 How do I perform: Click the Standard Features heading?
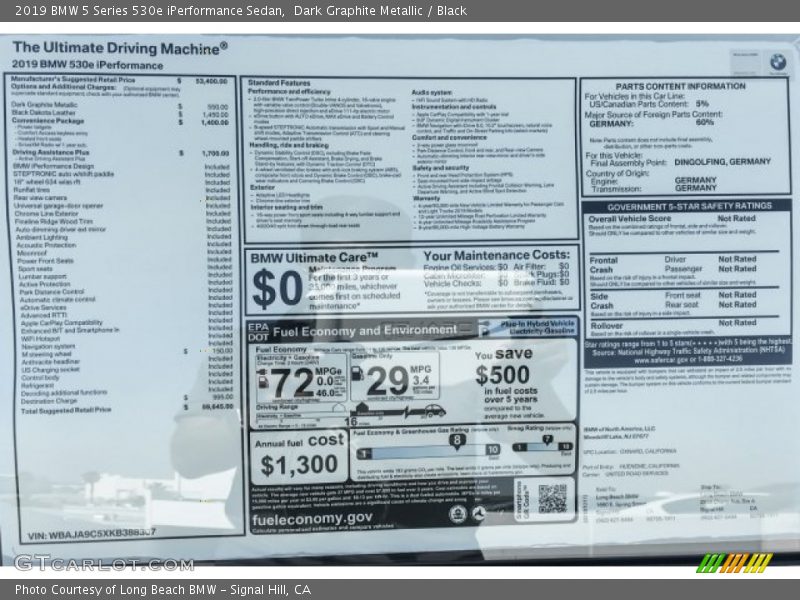point(279,82)
